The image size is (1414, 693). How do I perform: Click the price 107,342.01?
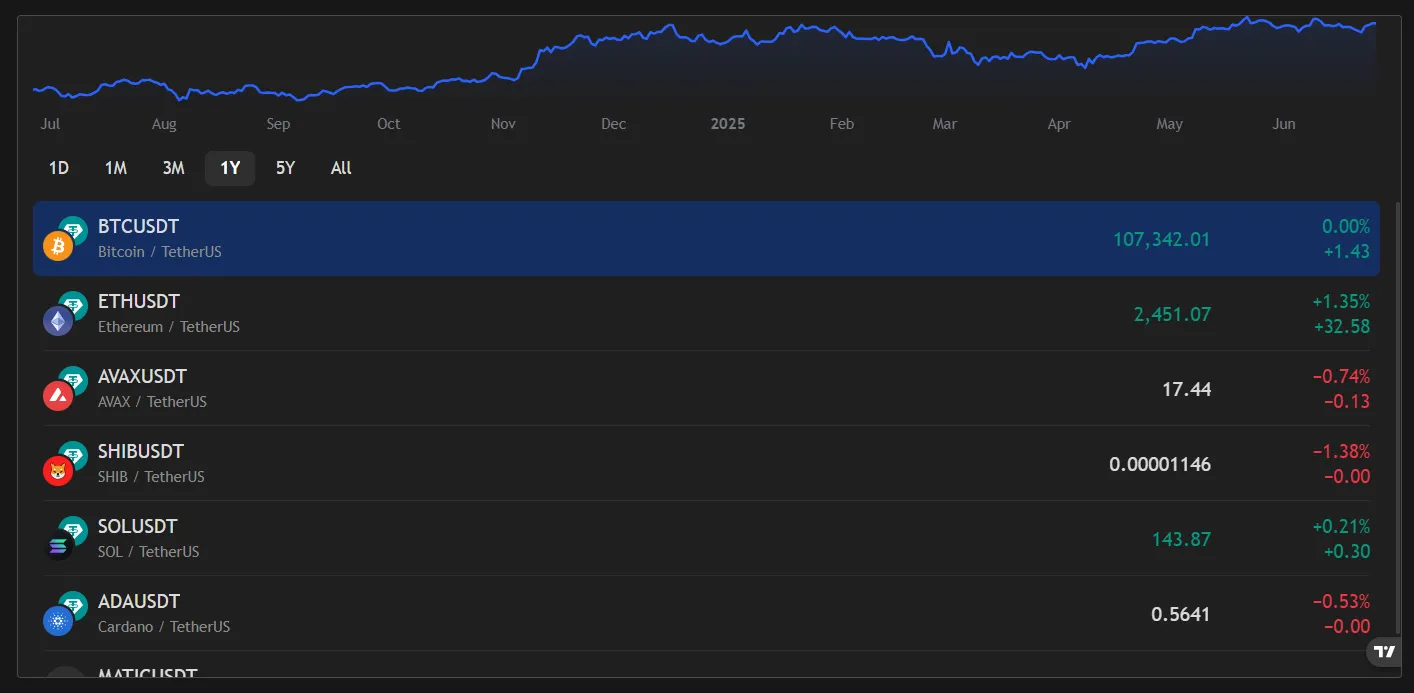[x=1161, y=239]
